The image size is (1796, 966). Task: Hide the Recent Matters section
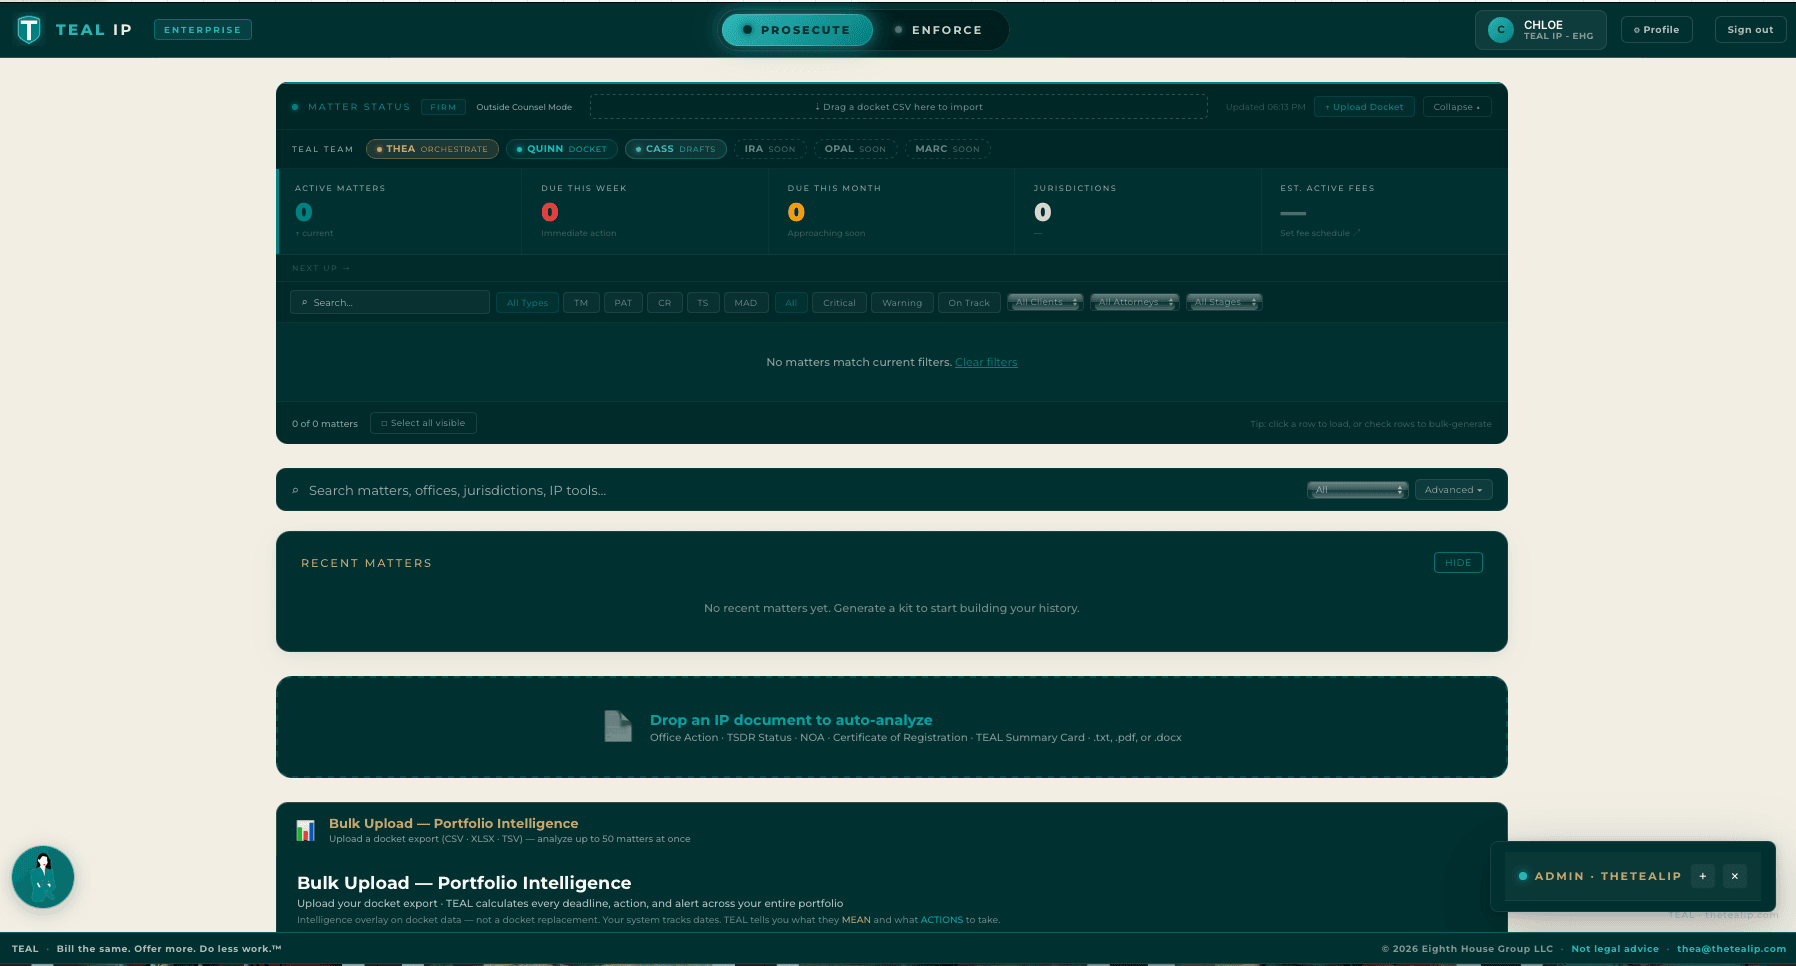(1458, 563)
